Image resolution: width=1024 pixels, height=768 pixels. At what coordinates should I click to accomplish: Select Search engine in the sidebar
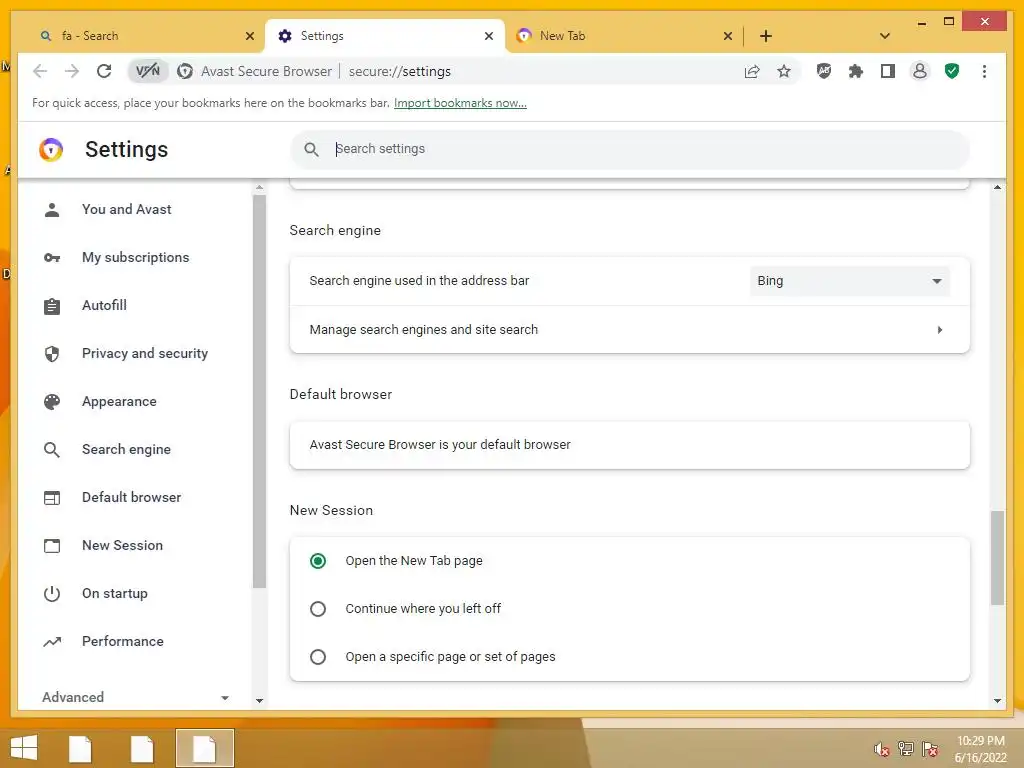[x=126, y=449]
